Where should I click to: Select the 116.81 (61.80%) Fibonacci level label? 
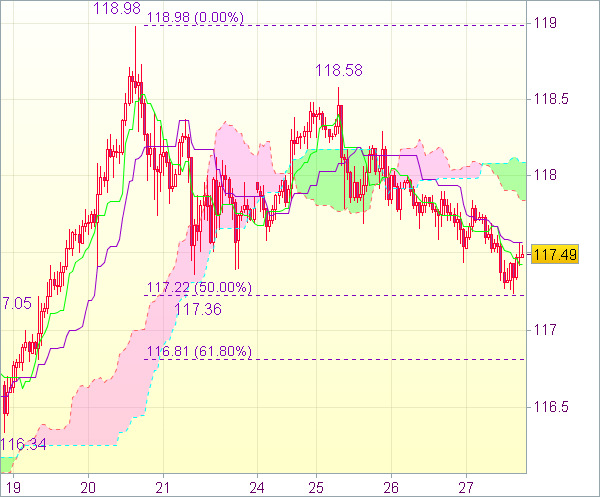point(199,351)
